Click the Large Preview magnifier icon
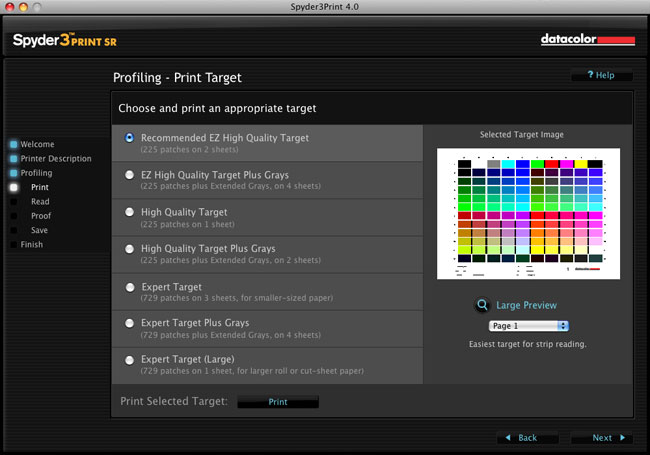 (x=482, y=305)
